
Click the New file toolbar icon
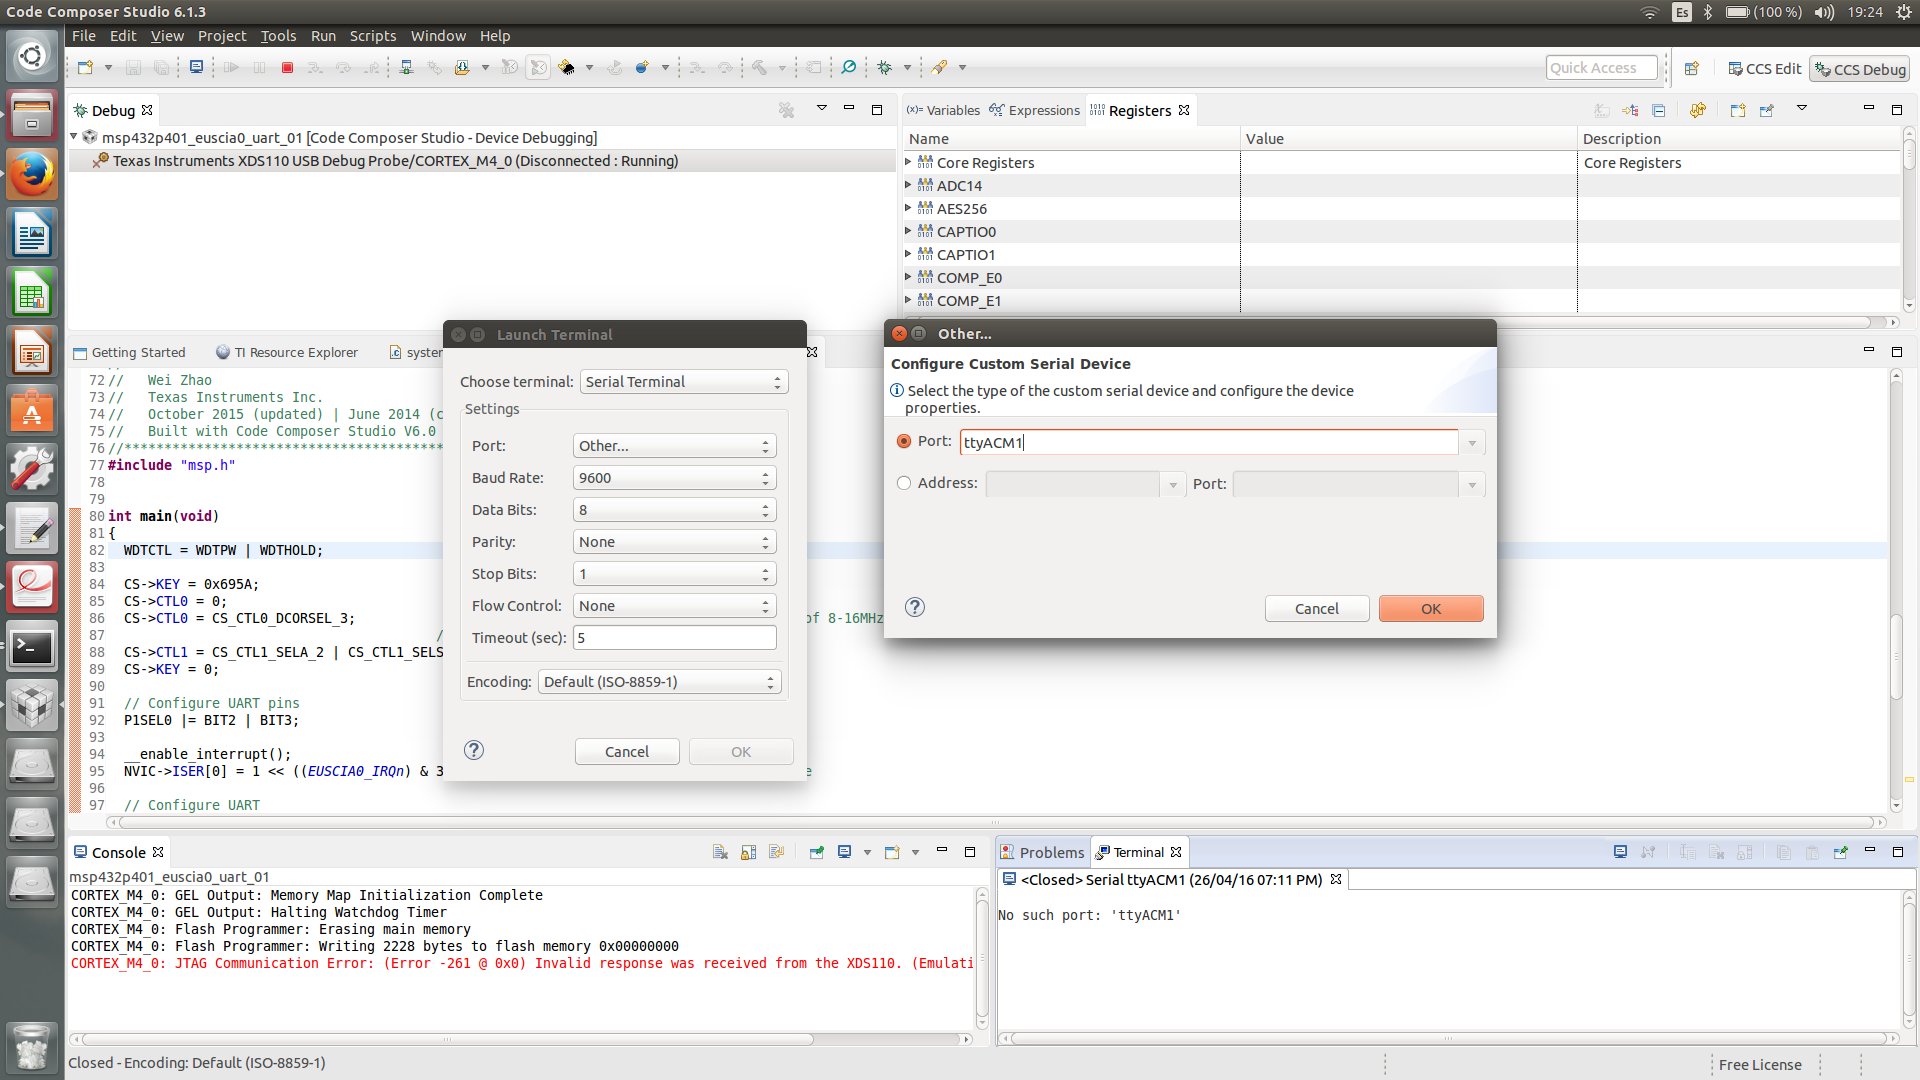85,68
